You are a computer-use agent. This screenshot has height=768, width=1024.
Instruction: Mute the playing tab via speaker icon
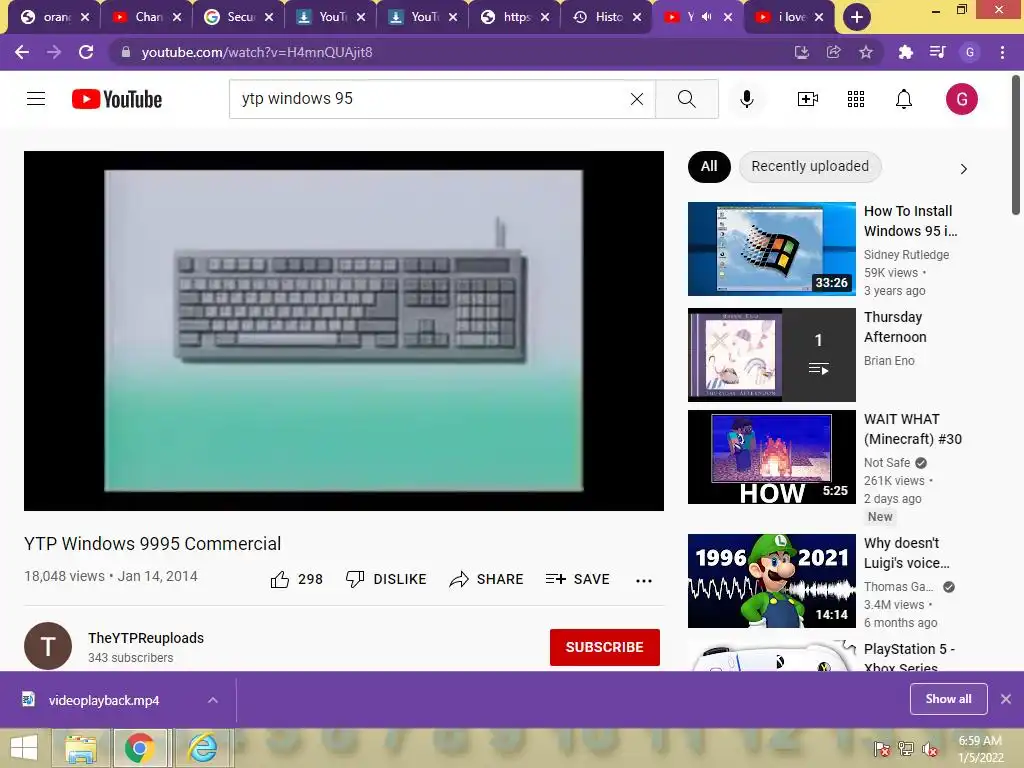[707, 17]
